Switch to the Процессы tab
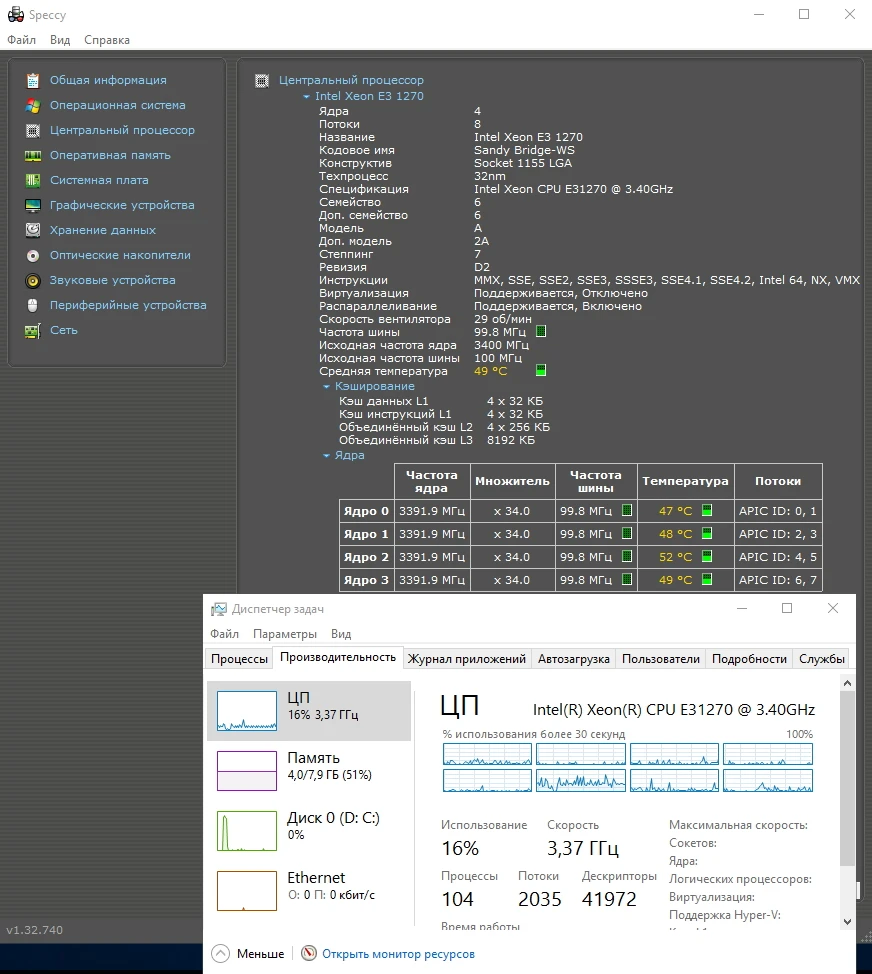This screenshot has height=974, width=872. point(239,658)
